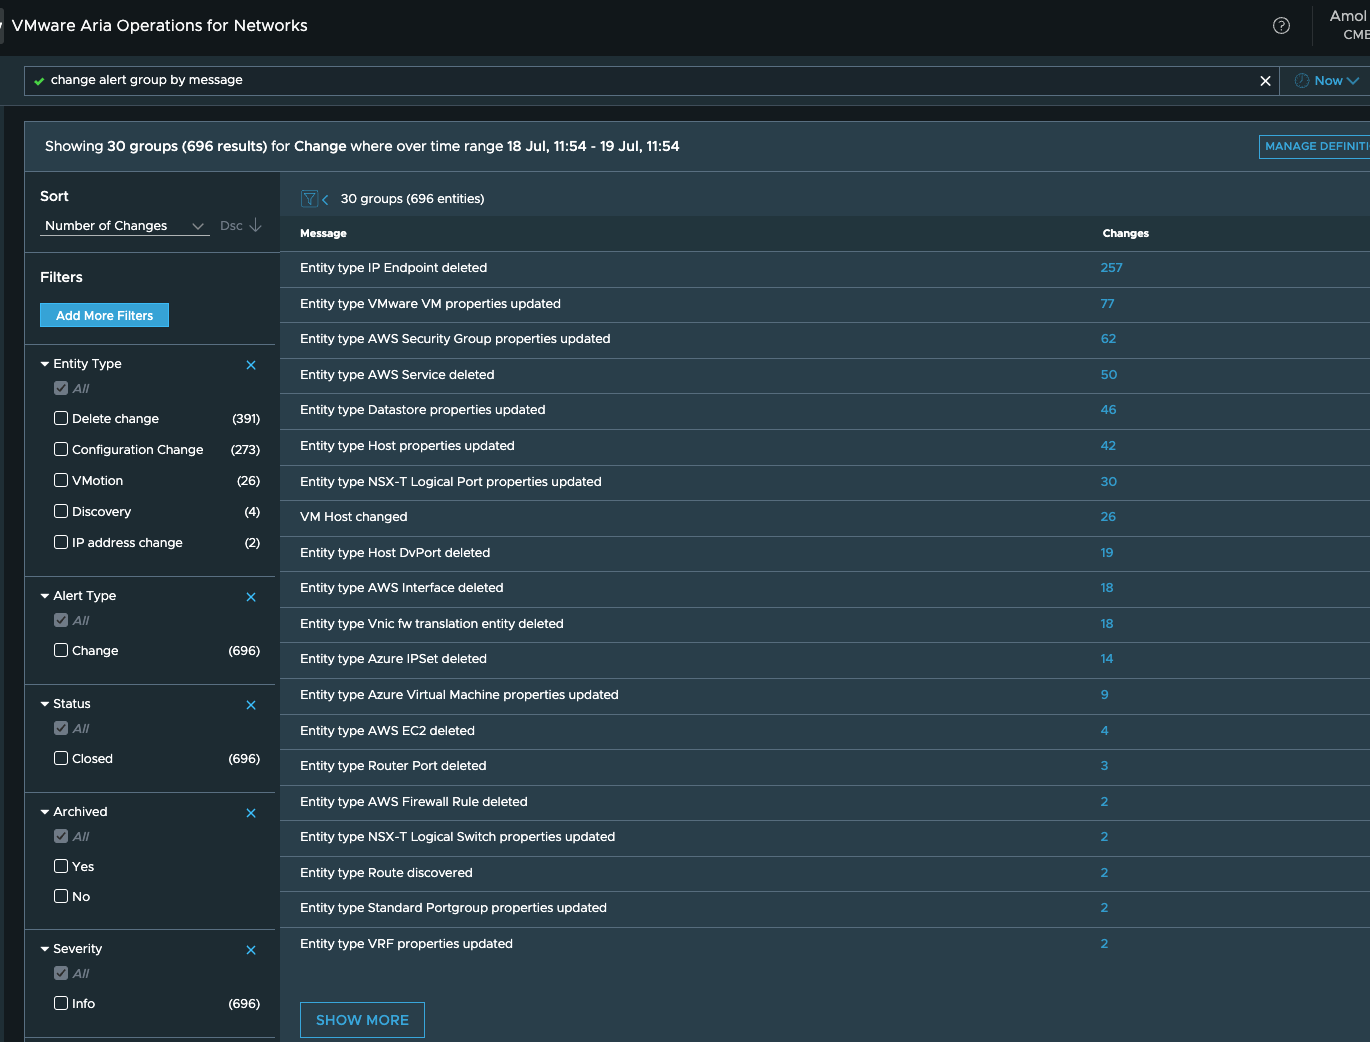Viewport: 1370px width, 1042px height.
Task: Select row Entity type Route discovered
Action: click(825, 873)
